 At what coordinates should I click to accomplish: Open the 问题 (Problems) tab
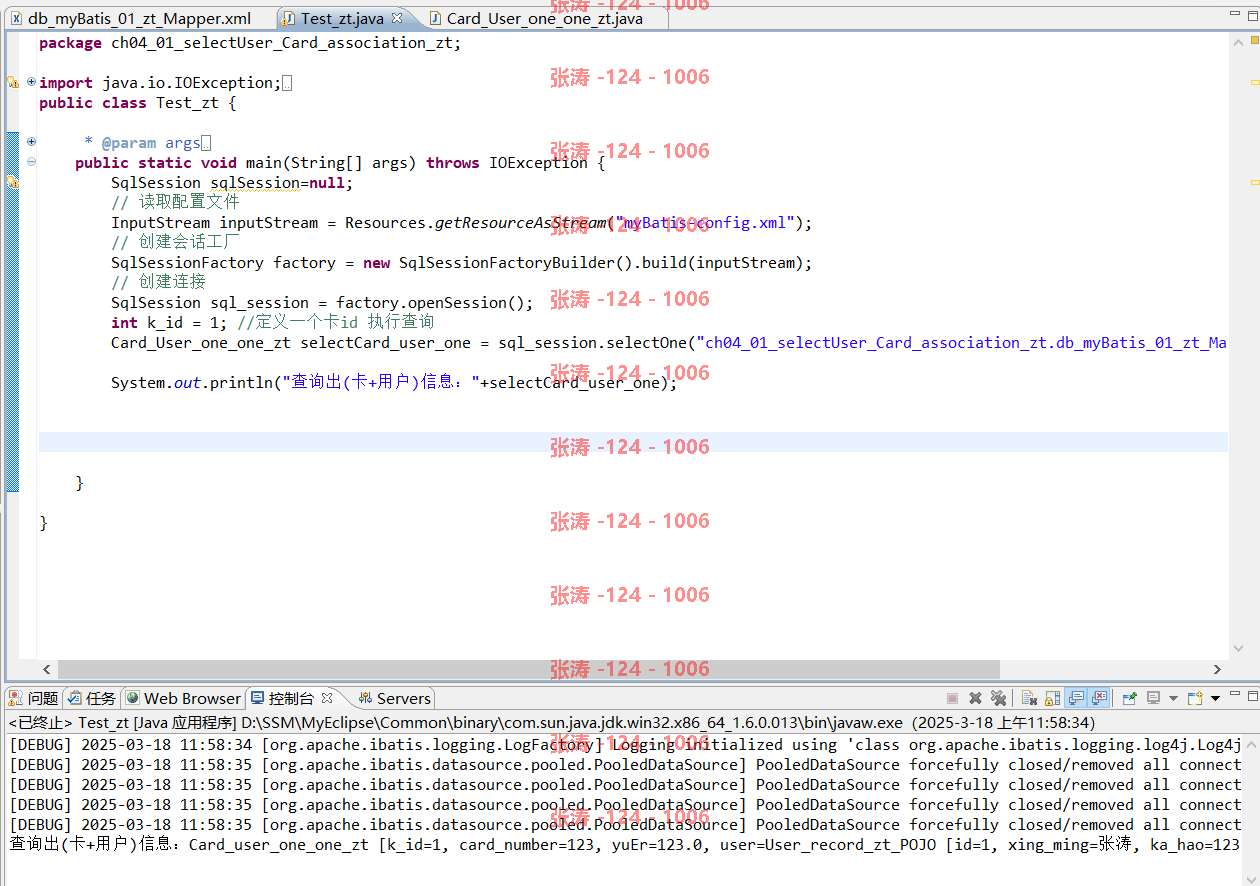pos(34,698)
